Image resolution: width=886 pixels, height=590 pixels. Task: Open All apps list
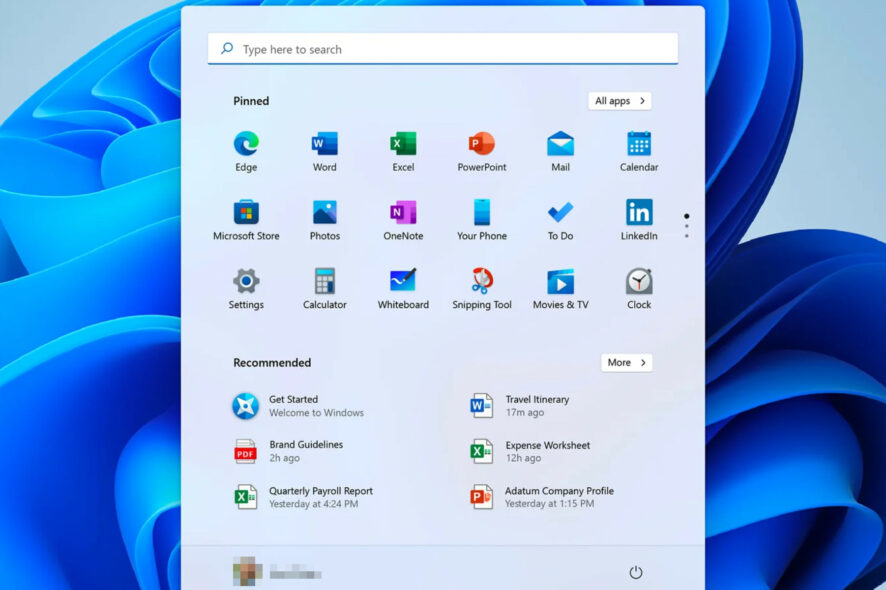[620, 101]
